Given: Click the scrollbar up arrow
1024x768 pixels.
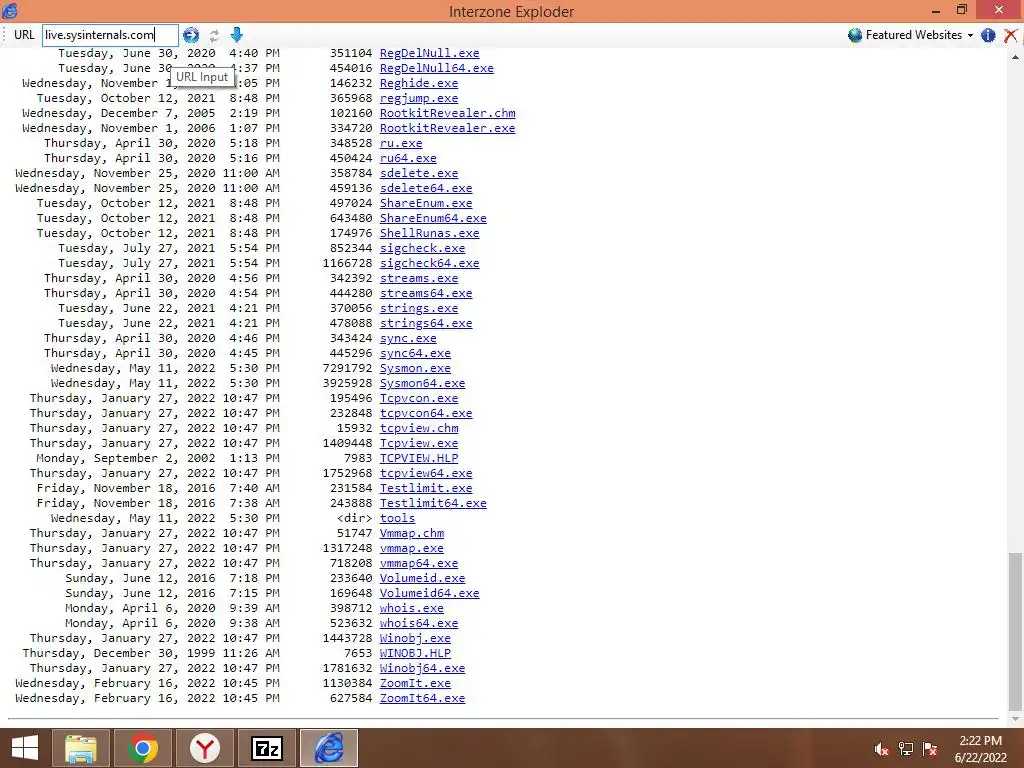Looking at the screenshot, I should (x=1015, y=57).
